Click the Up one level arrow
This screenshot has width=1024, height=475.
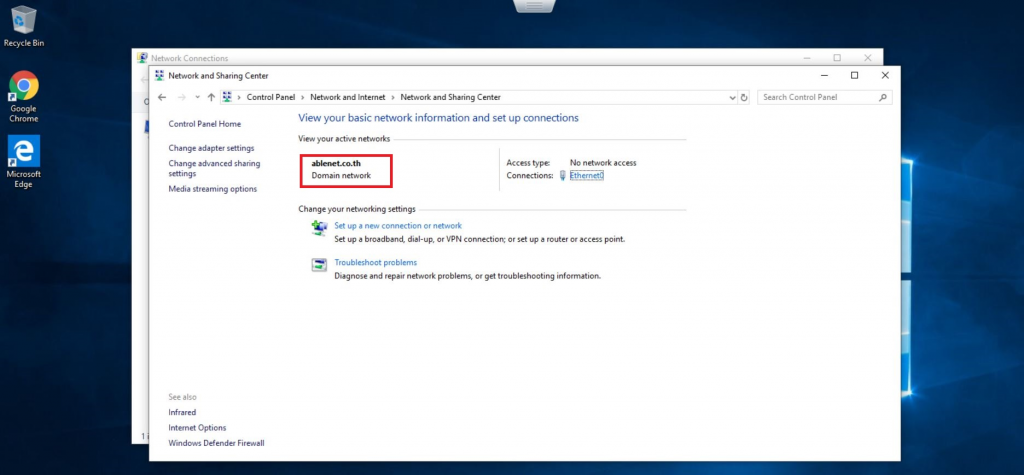(x=211, y=97)
